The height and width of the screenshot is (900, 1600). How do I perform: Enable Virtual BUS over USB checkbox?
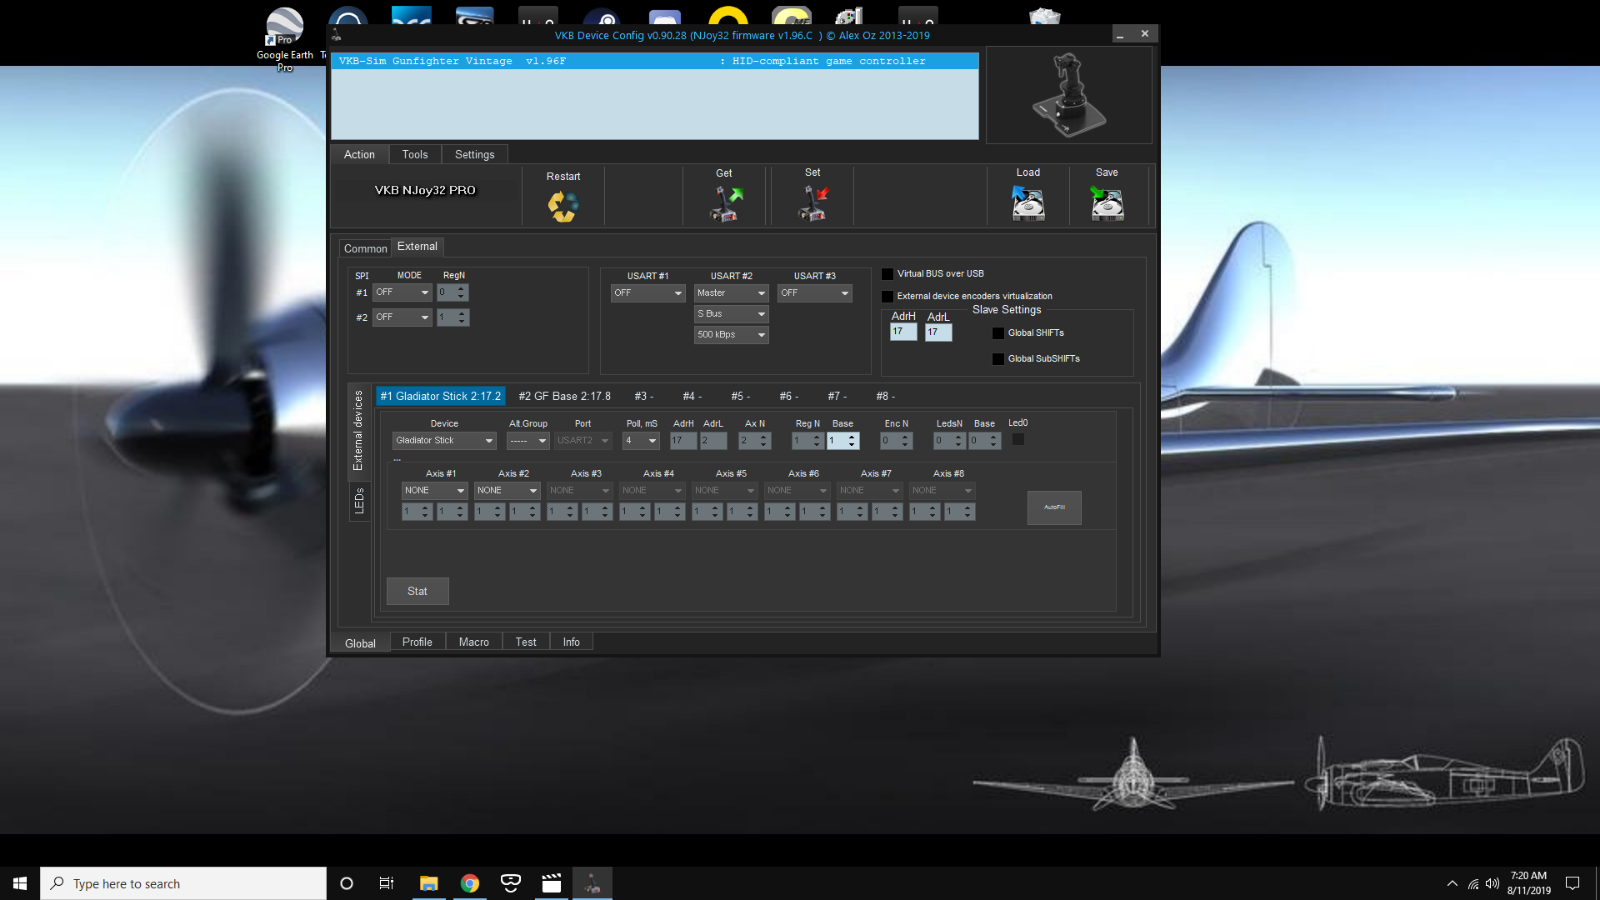coord(887,274)
